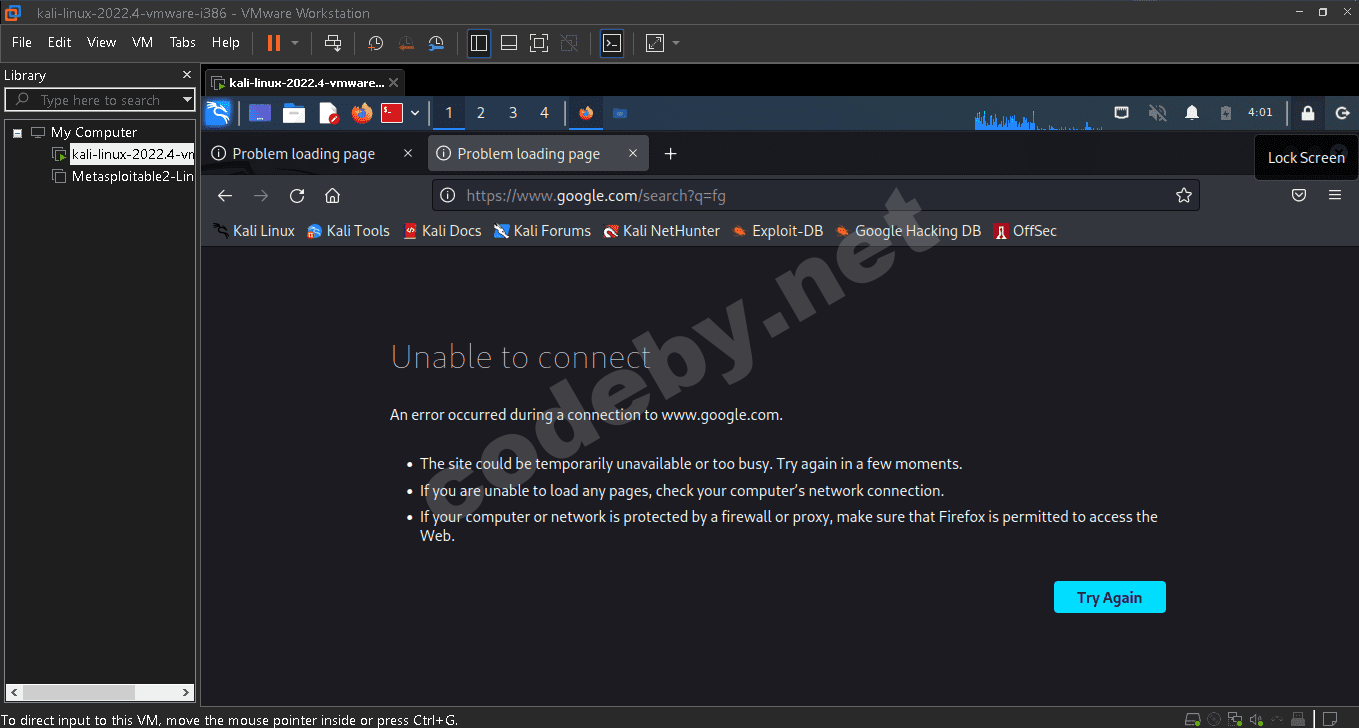Open the snapshot manager
1359x728 pixels.
tap(437, 43)
